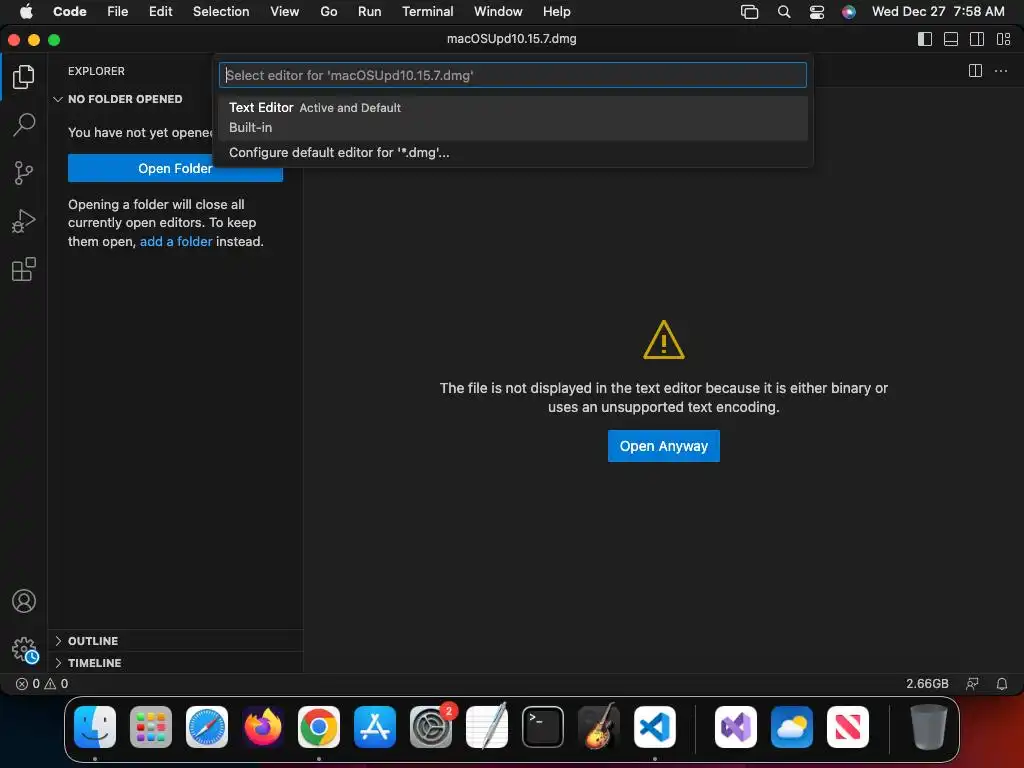Open Trash from the Dock
The width and height of the screenshot is (1024, 768).
928,727
